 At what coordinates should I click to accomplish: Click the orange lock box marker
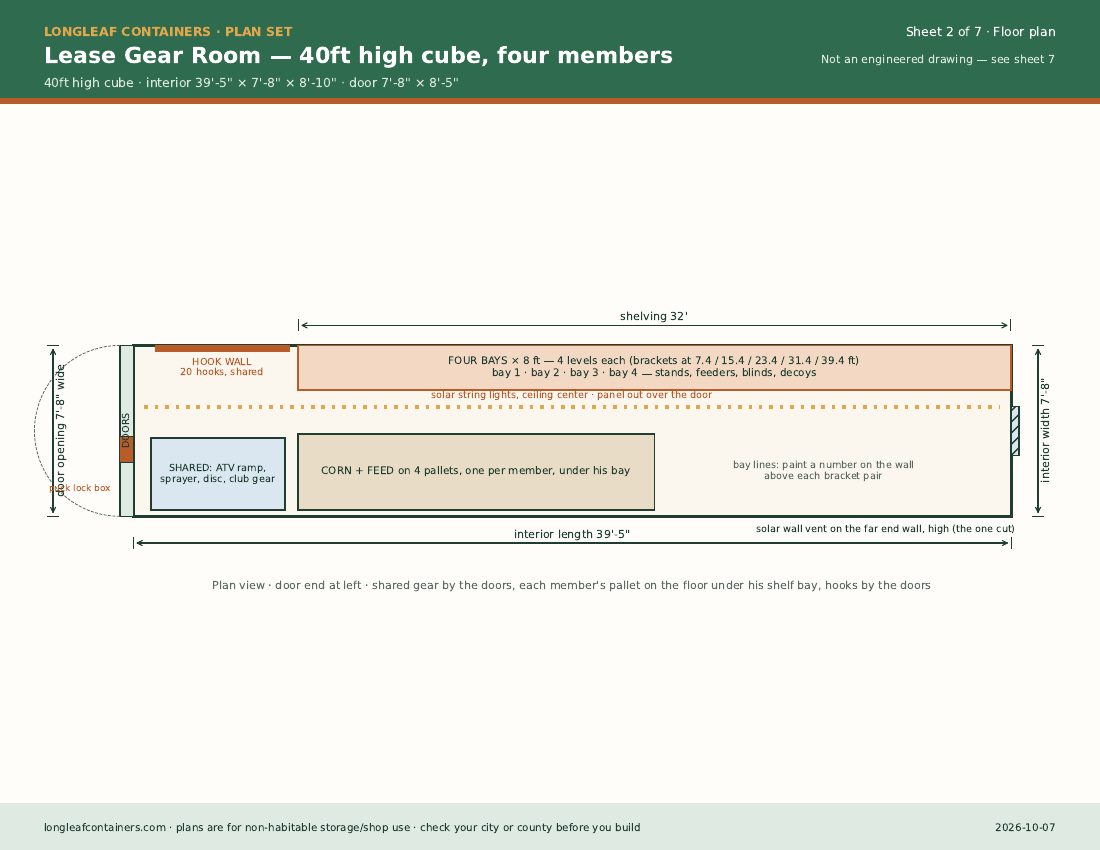[126, 450]
